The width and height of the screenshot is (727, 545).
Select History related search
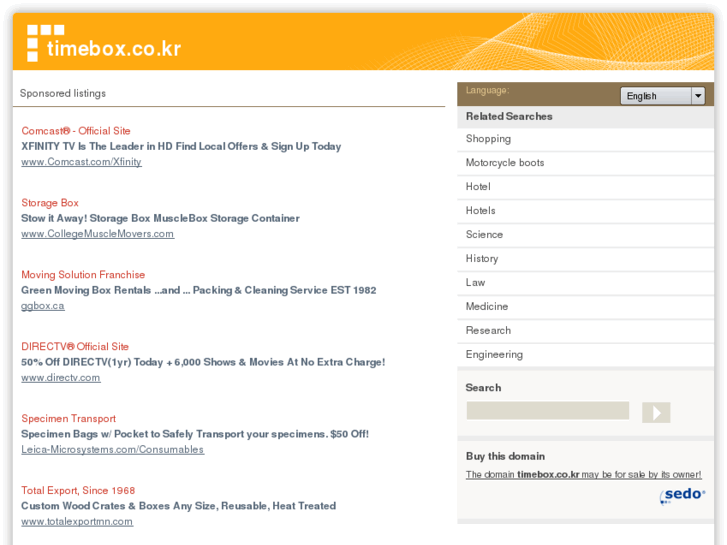[x=585, y=259]
